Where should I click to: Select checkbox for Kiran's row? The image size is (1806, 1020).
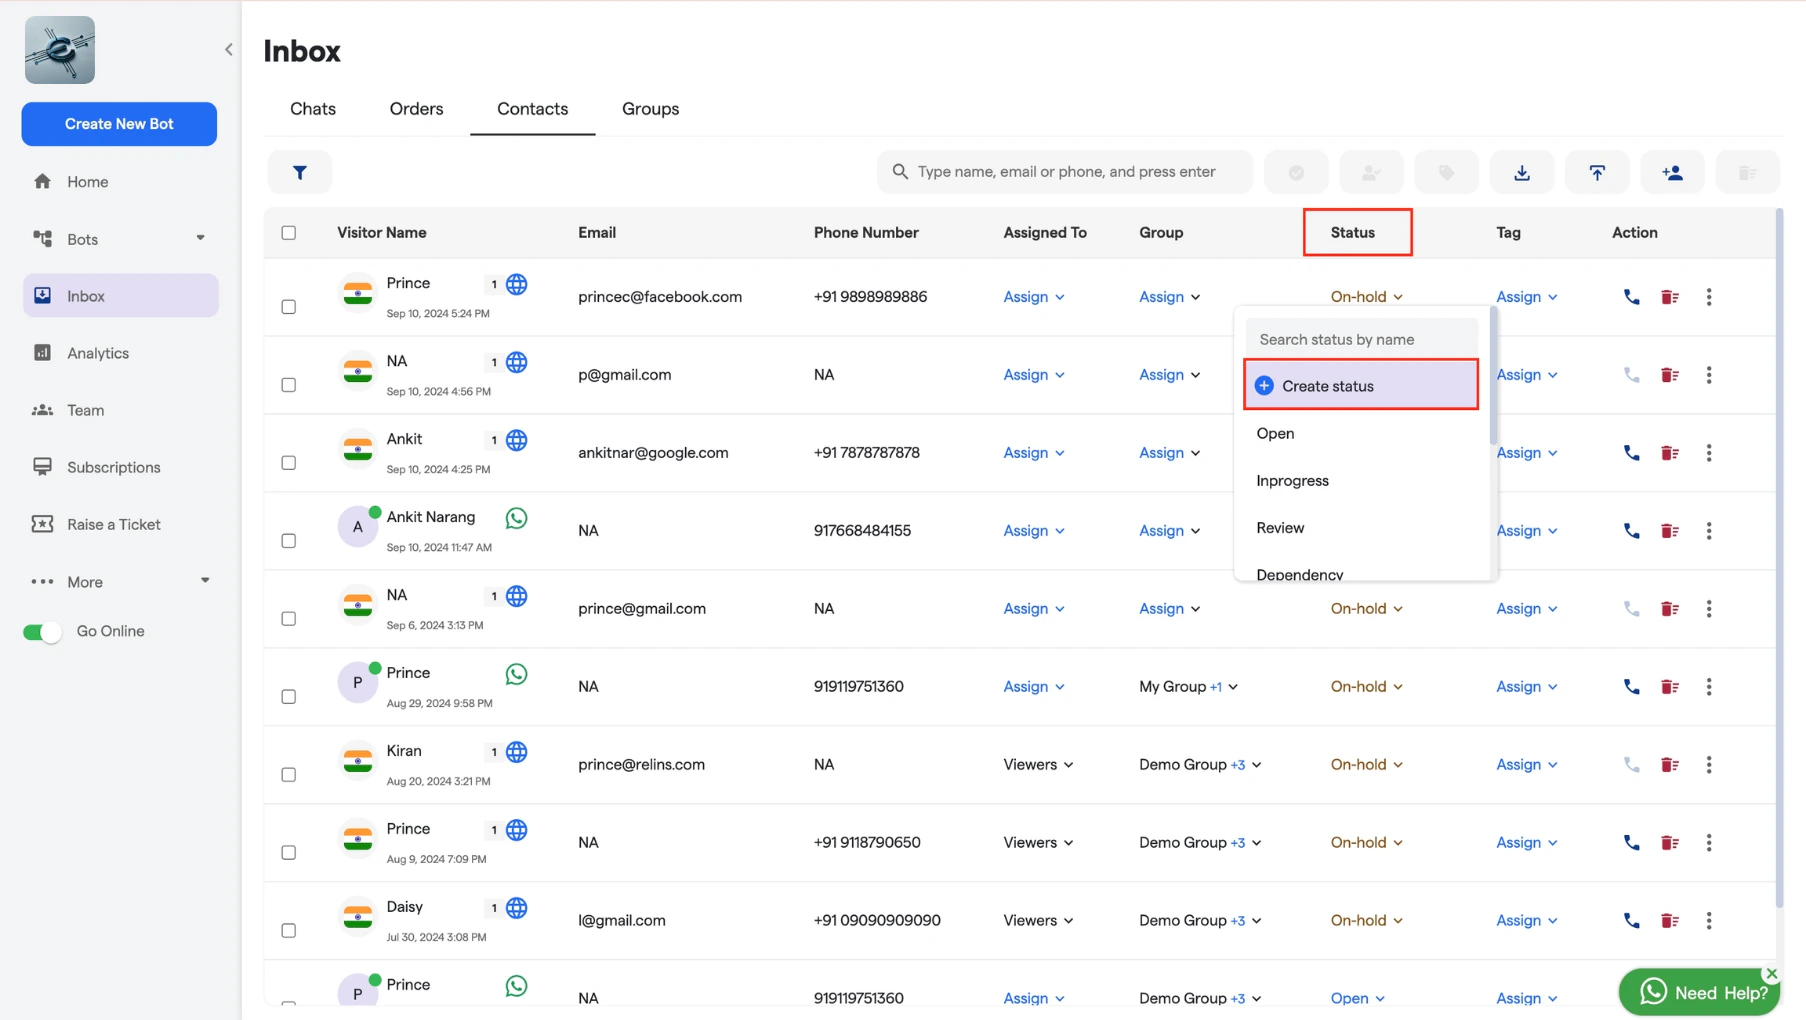[x=289, y=775]
